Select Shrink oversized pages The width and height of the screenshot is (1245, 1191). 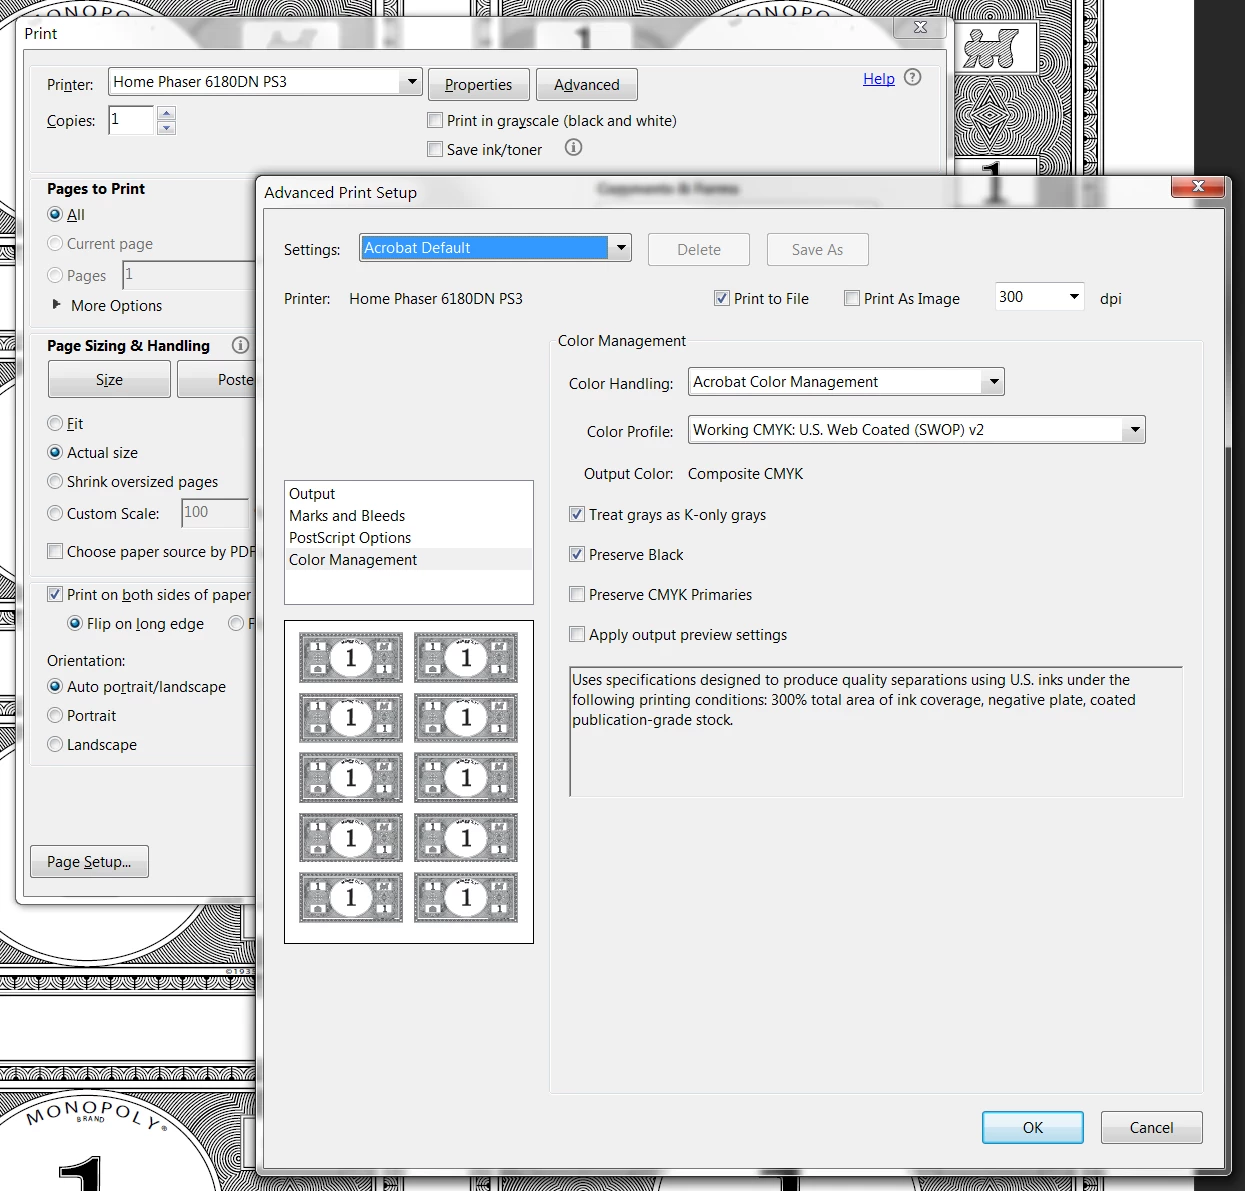[x=55, y=481]
